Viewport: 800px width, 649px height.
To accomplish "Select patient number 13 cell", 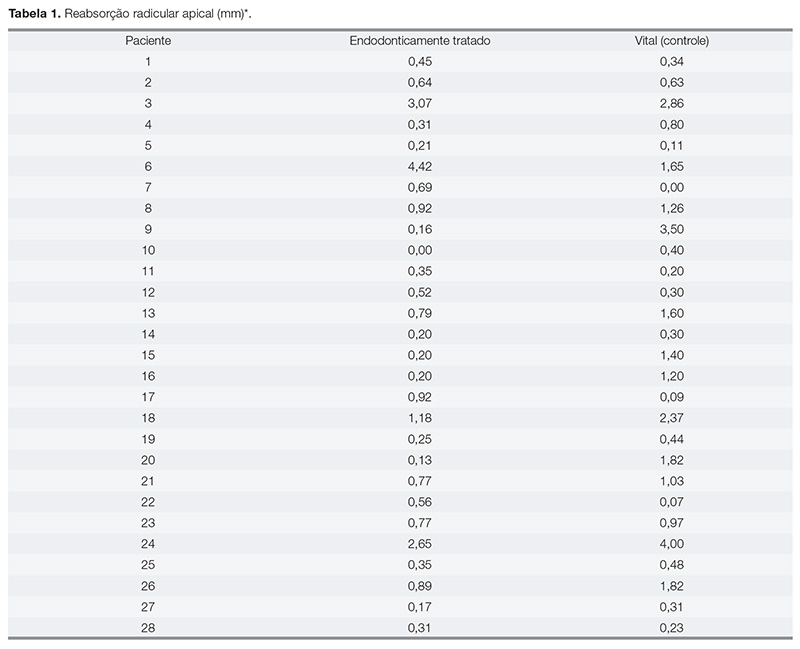I will pyautogui.click(x=147, y=313).
